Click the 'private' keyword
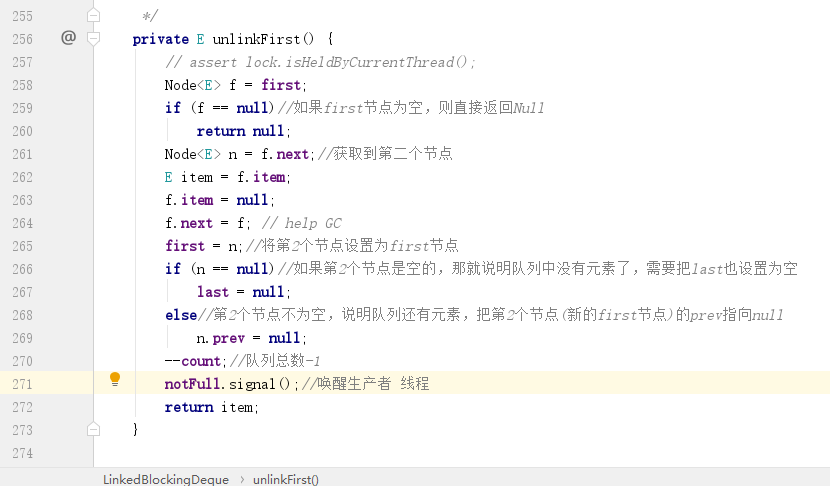This screenshot has height=486, width=830. coord(160,39)
